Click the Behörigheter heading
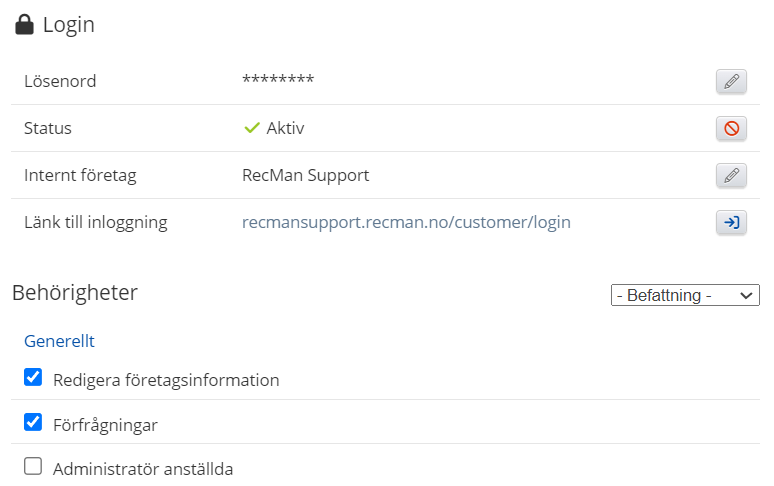774x486 pixels. [75, 293]
